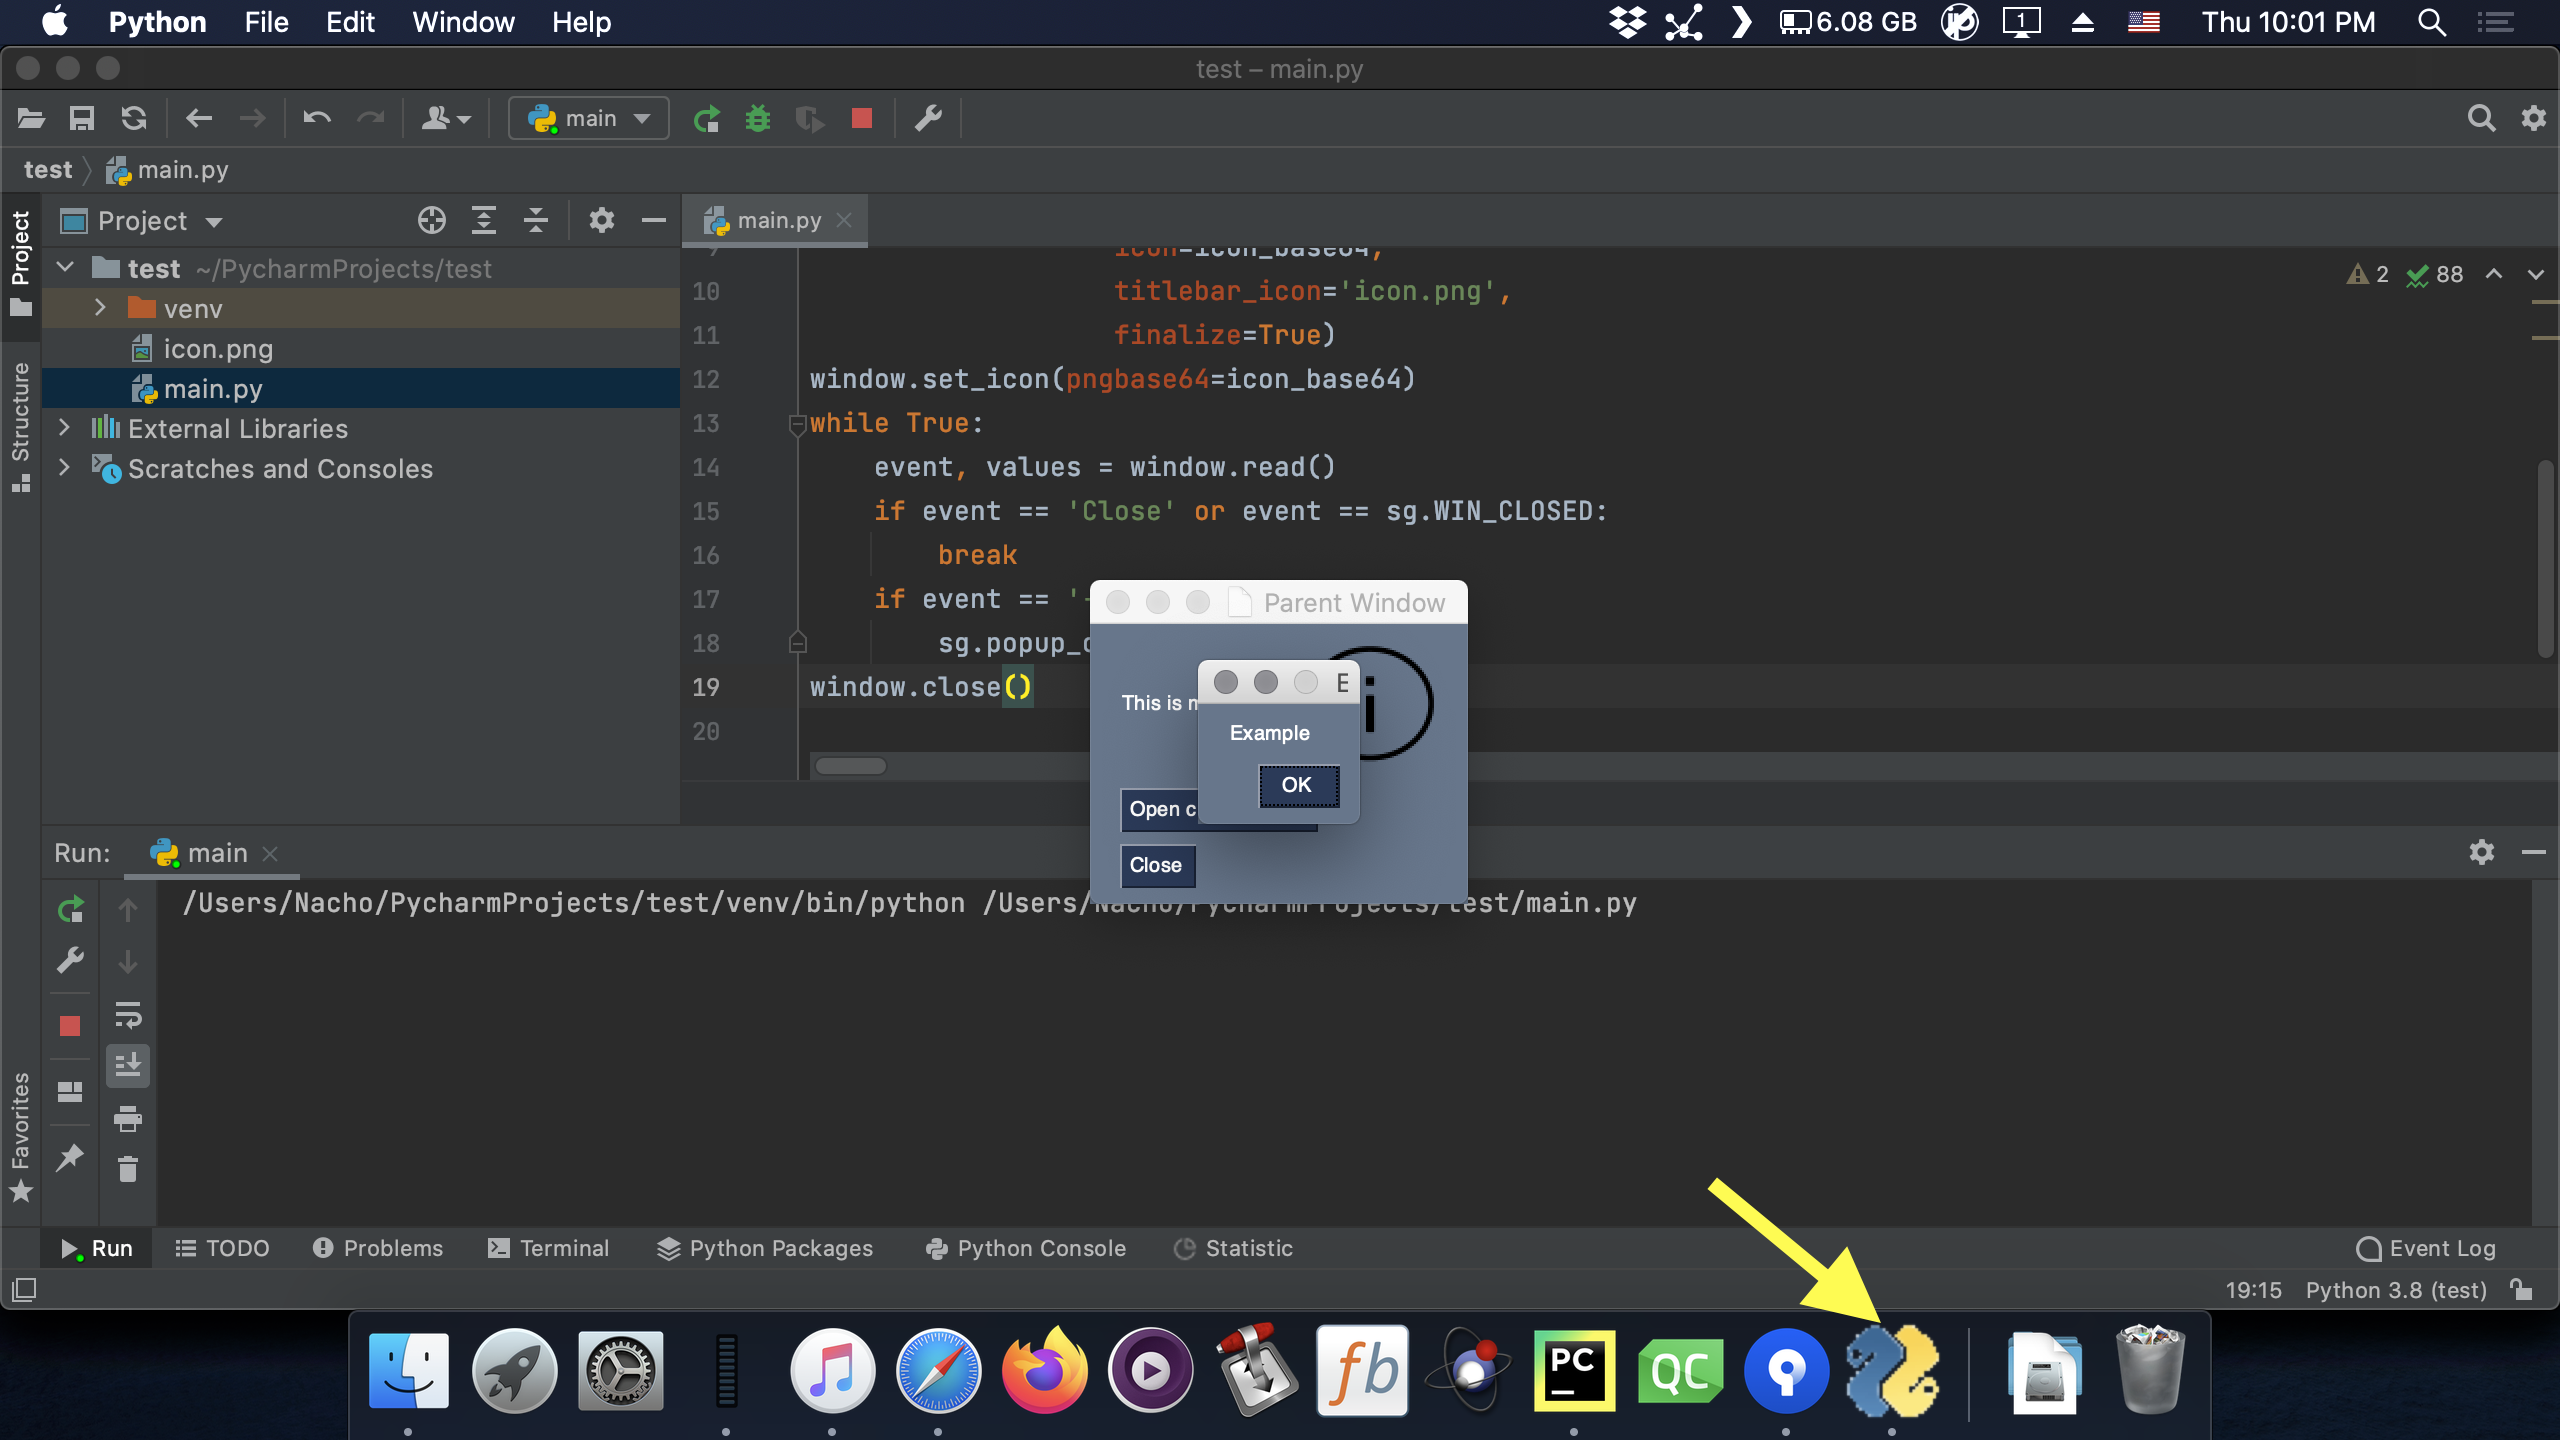Enable scroll to end in Run console

click(x=129, y=1065)
